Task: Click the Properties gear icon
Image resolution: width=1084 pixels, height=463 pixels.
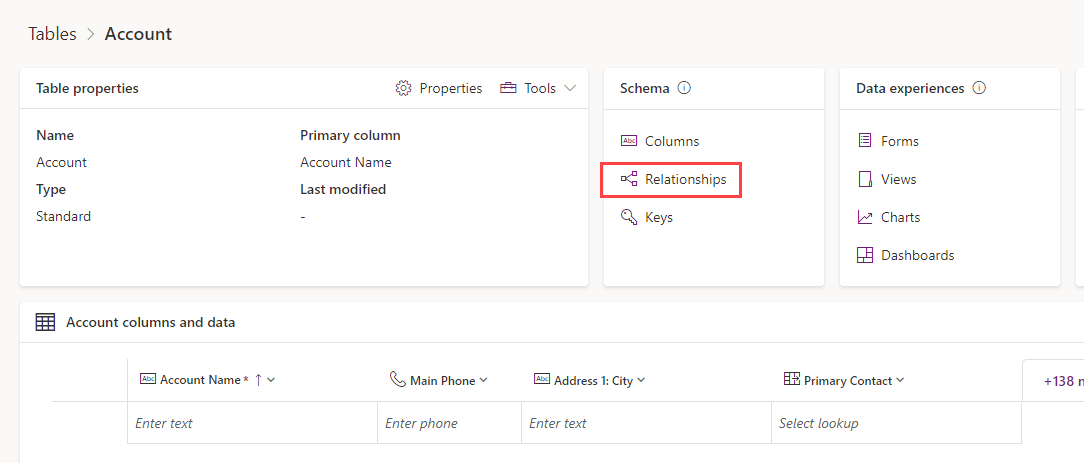Action: (x=403, y=88)
